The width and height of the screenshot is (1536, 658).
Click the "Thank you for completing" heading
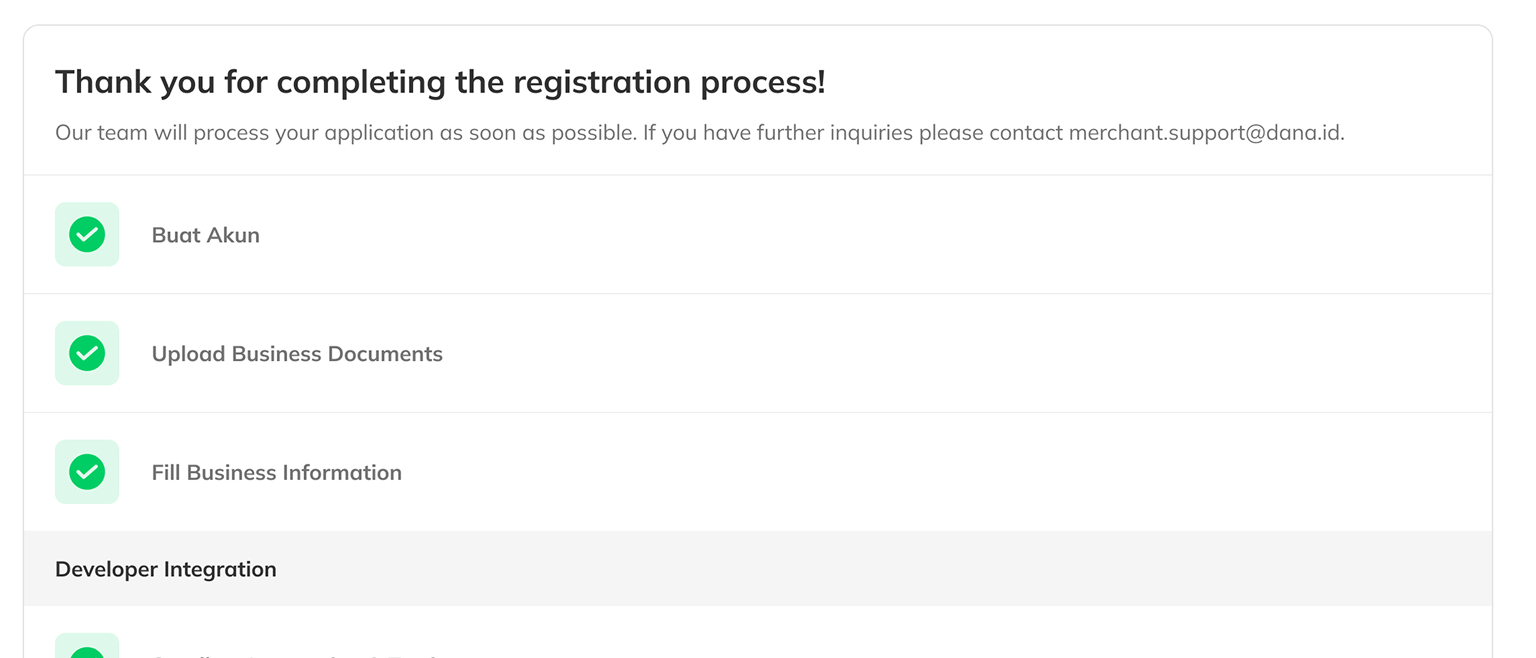(x=440, y=82)
